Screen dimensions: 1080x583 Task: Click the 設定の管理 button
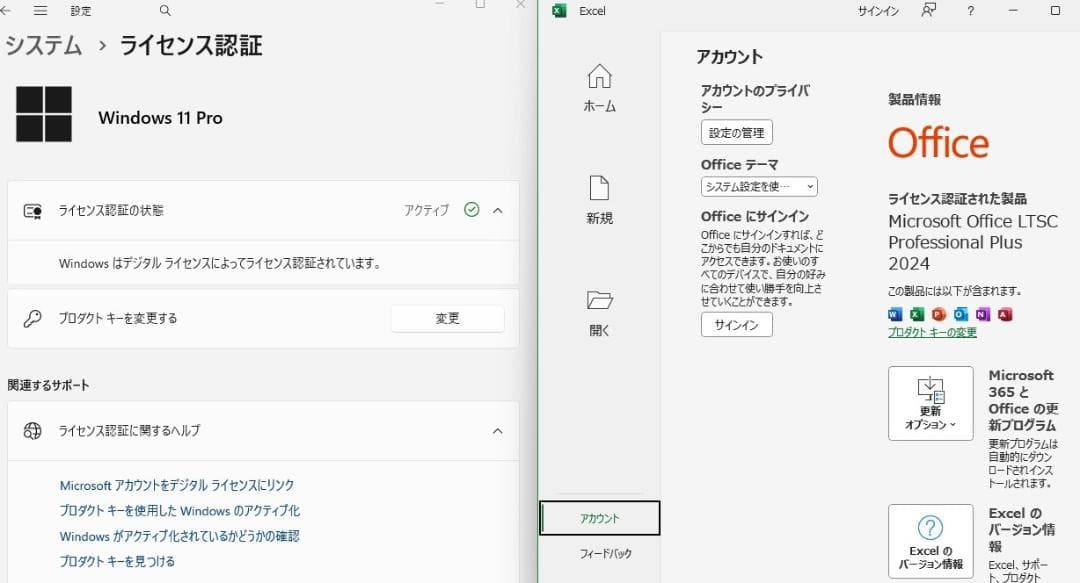pos(737,132)
